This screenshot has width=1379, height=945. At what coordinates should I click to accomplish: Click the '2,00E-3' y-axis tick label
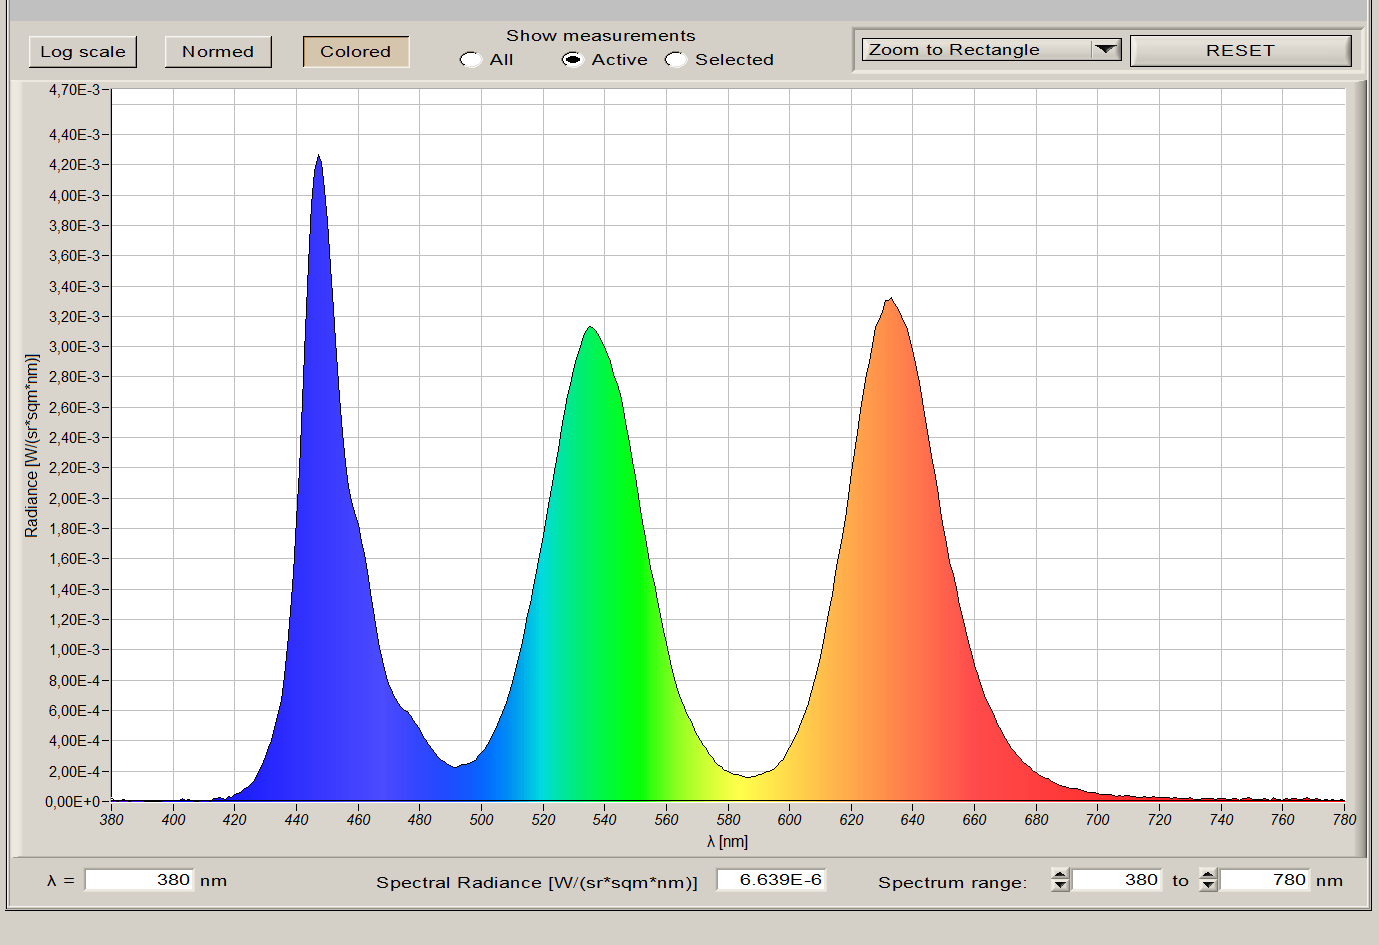pos(75,499)
